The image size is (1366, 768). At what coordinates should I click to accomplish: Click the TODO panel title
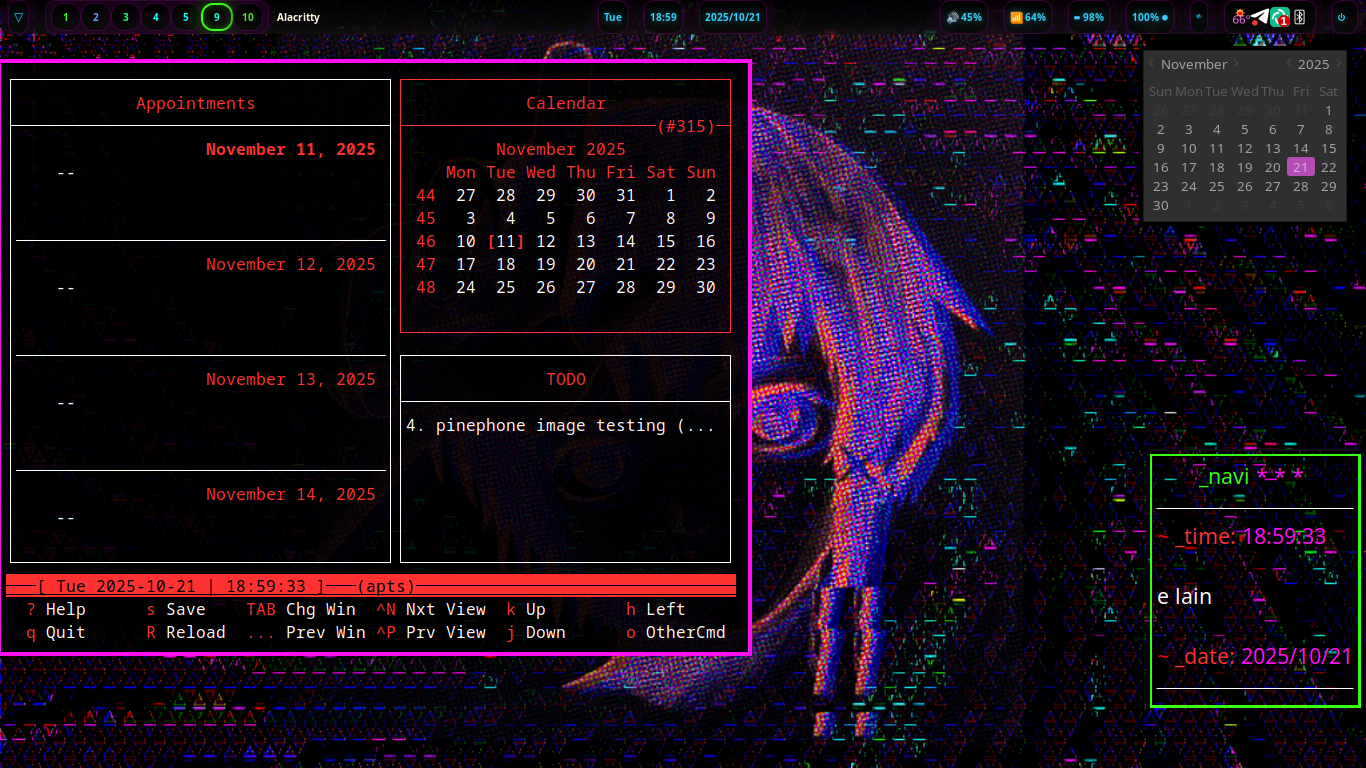point(566,379)
